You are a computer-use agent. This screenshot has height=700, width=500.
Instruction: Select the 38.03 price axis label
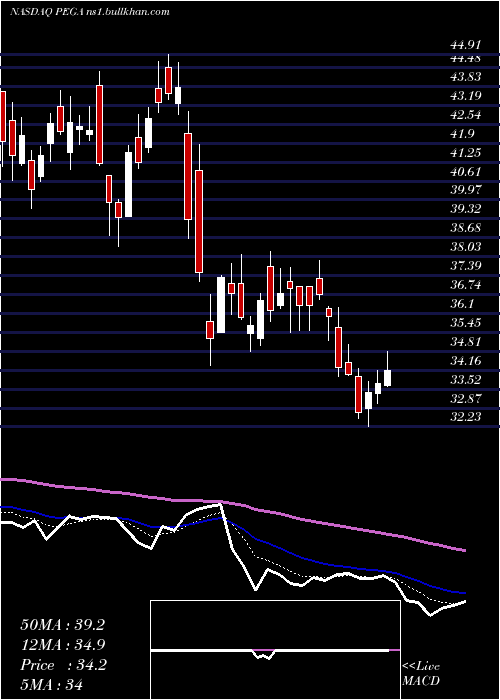pos(465,247)
